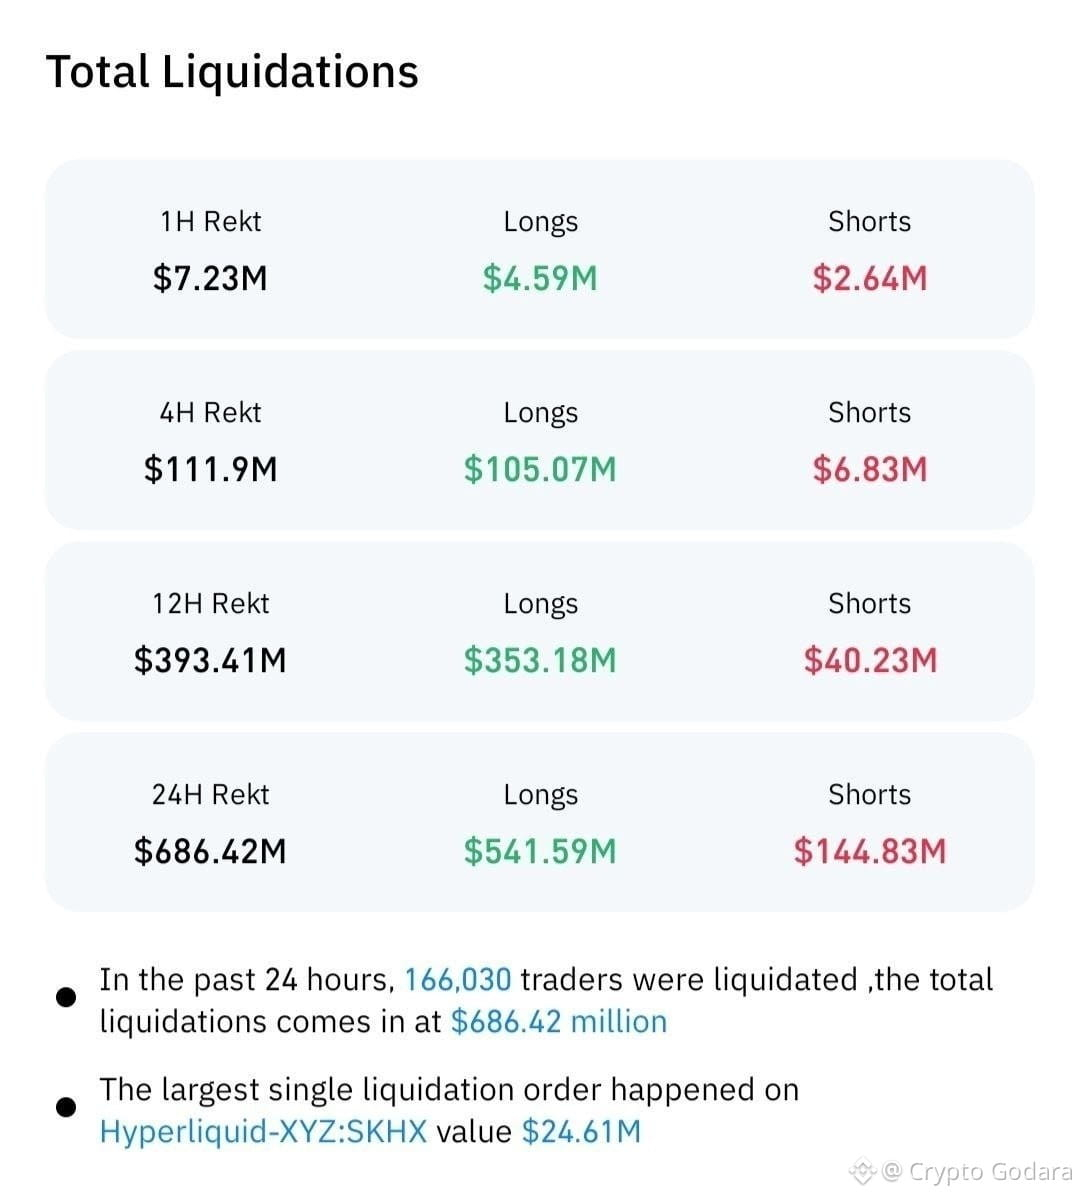The height and width of the screenshot is (1196, 1080).
Task: Select the 24H Rekt total $686.42M
Action: [x=211, y=850]
